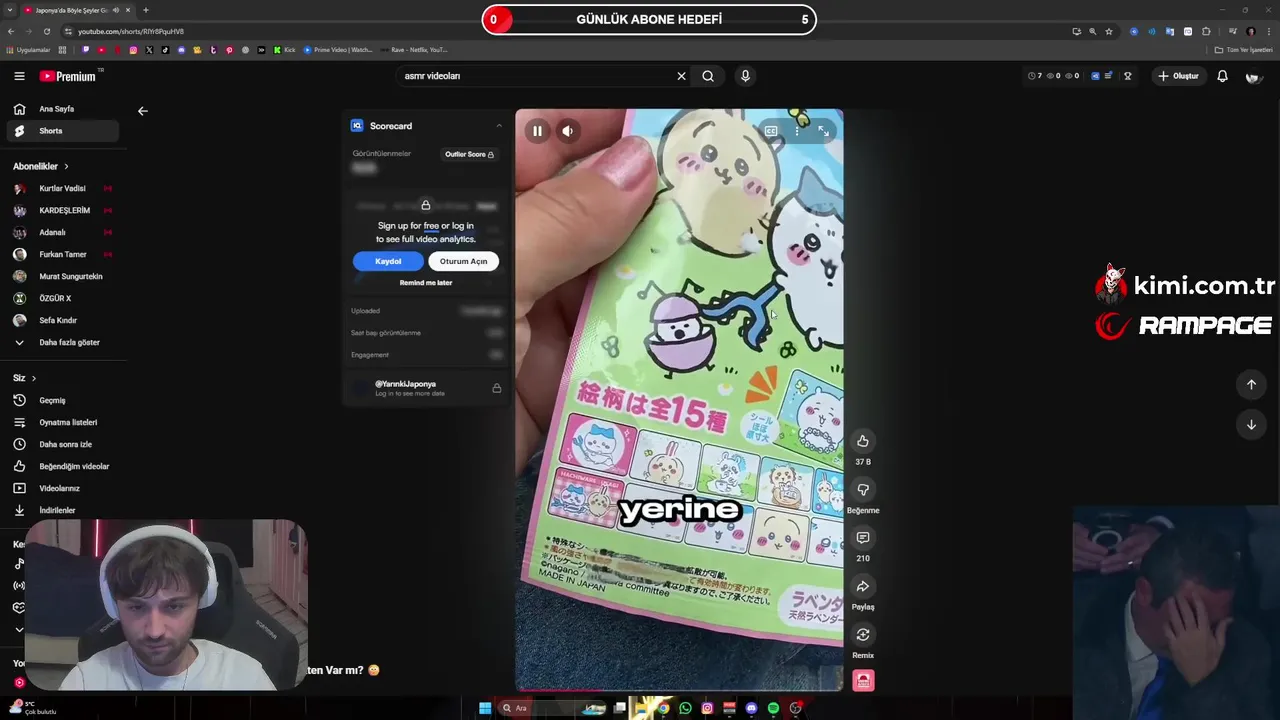Open Beğendiğim videolar list

click(62, 466)
